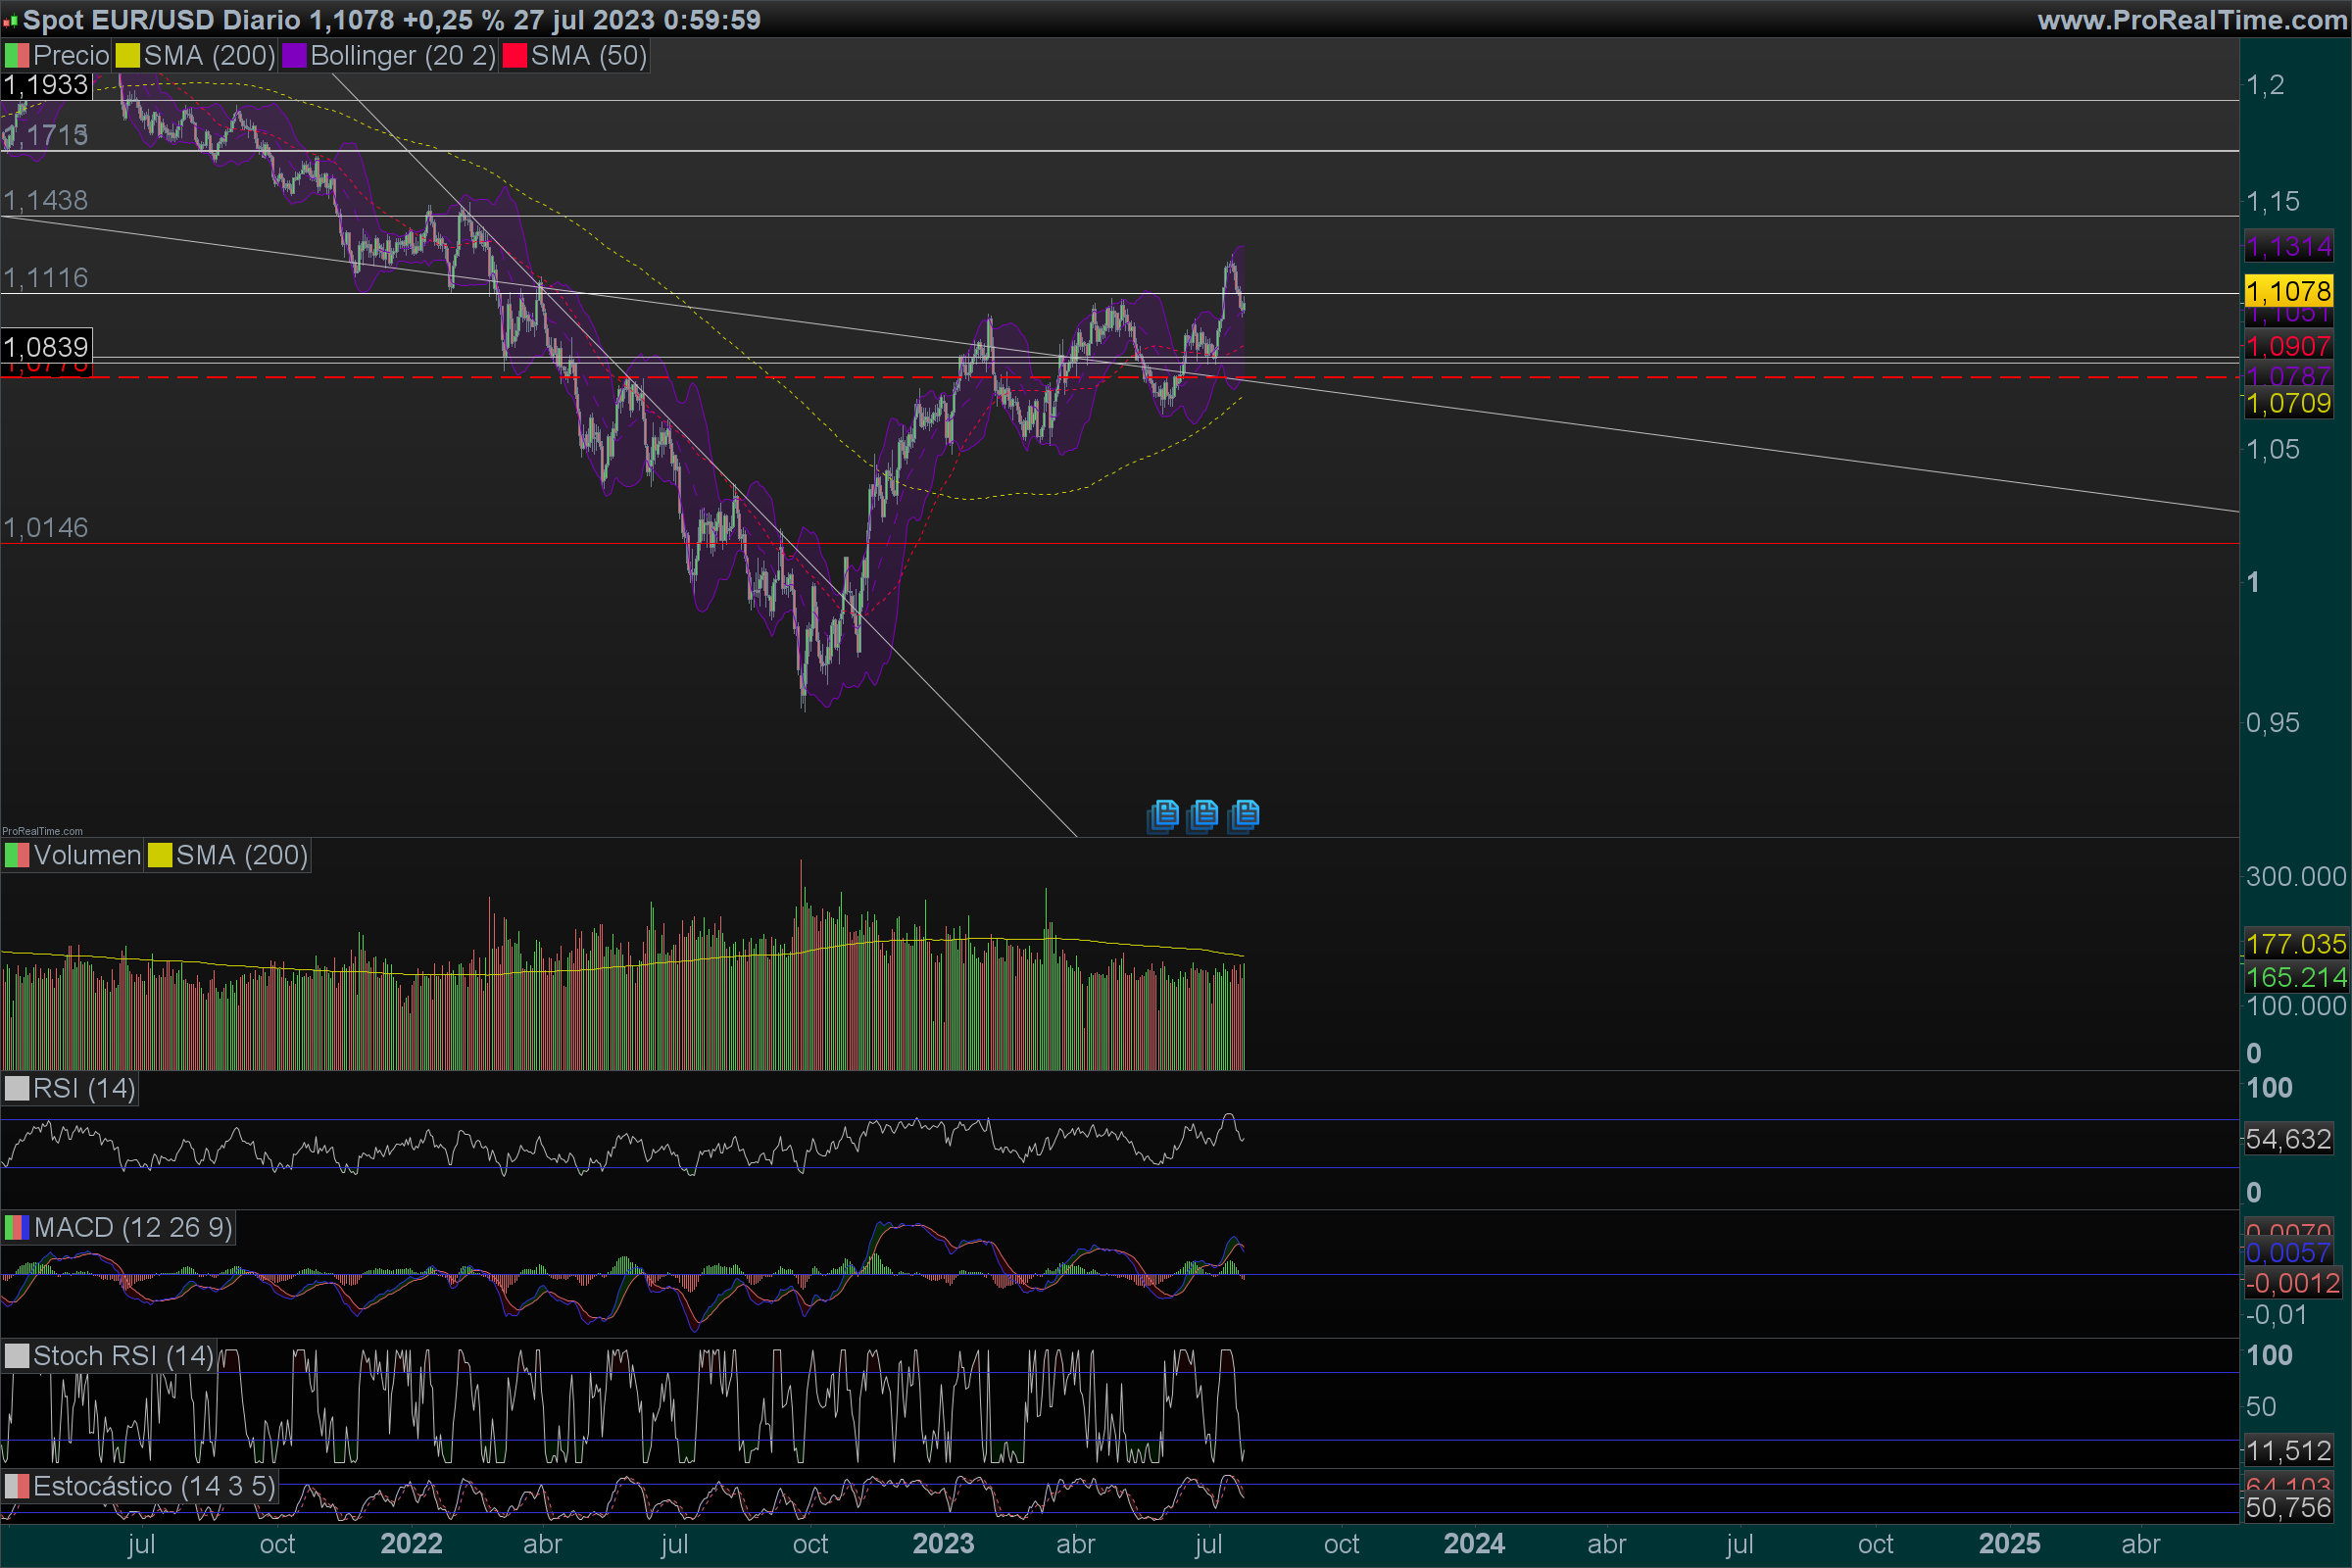Open the Bollinger (20 2) indicator label

(x=402, y=56)
